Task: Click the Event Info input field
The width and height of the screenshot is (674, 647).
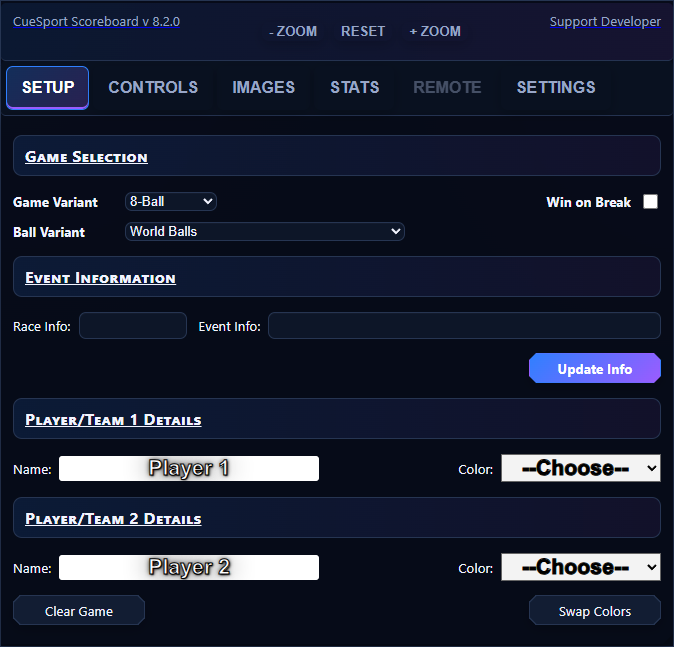Action: [x=464, y=326]
